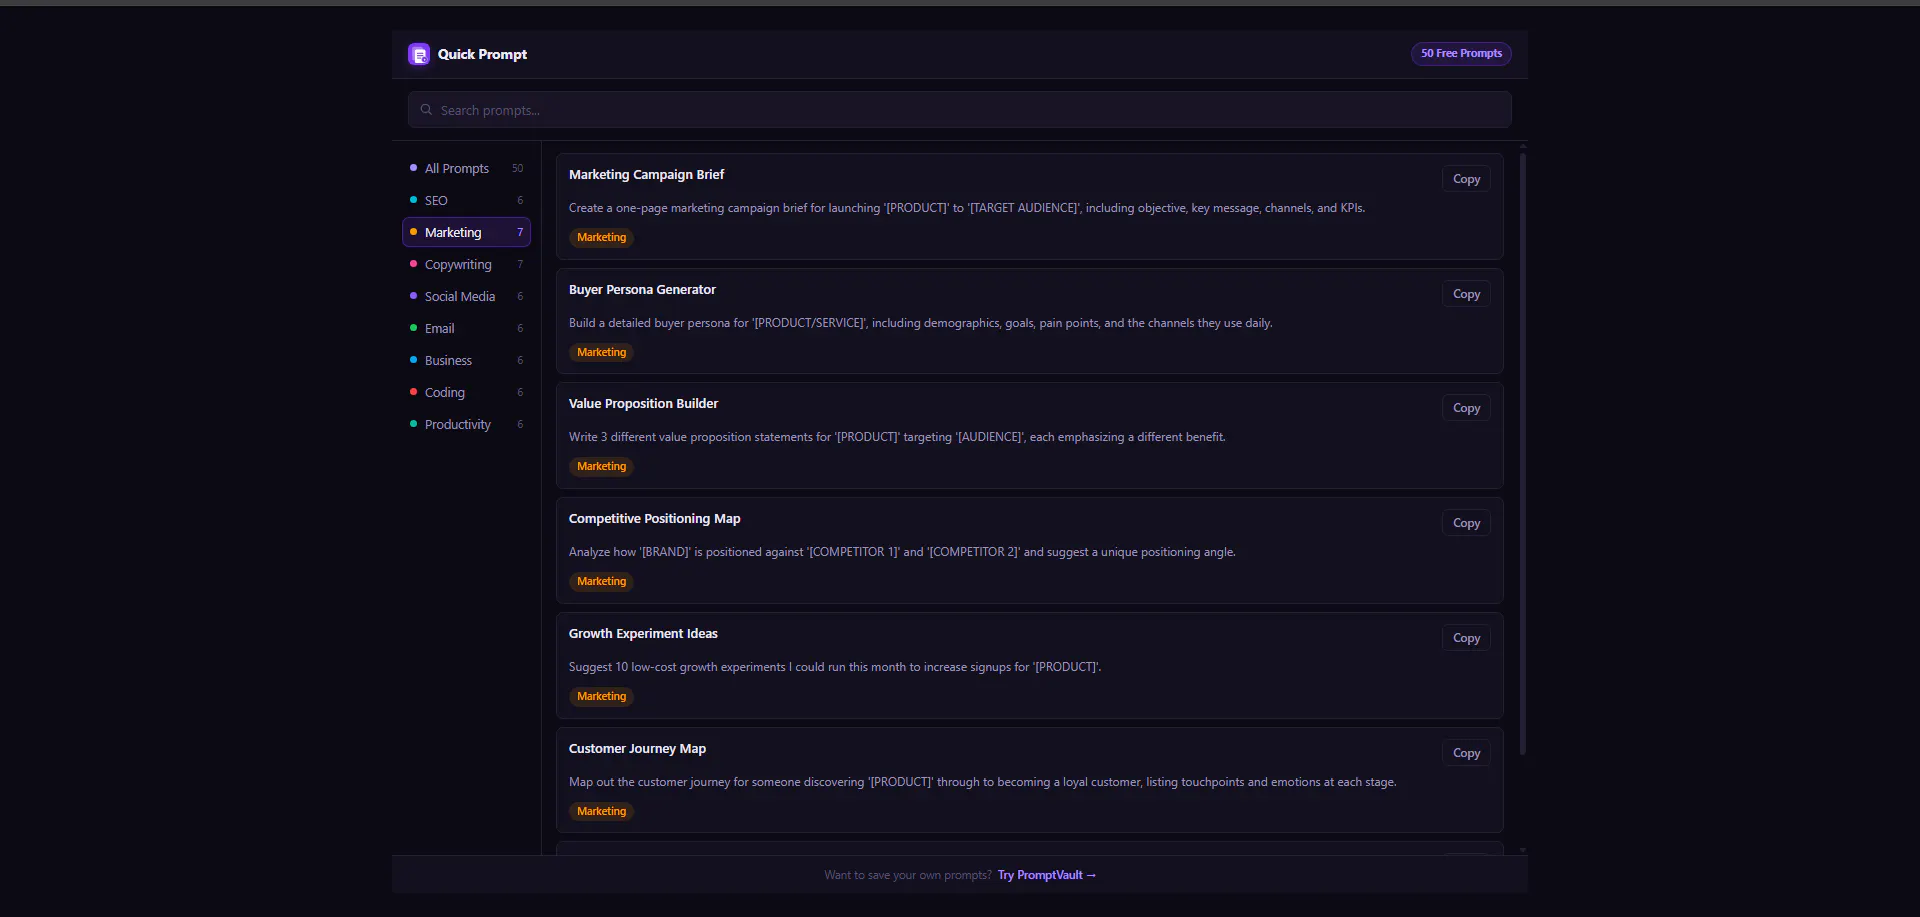The width and height of the screenshot is (1920, 917).
Task: Click the campaign brief description text
Action: (966, 208)
